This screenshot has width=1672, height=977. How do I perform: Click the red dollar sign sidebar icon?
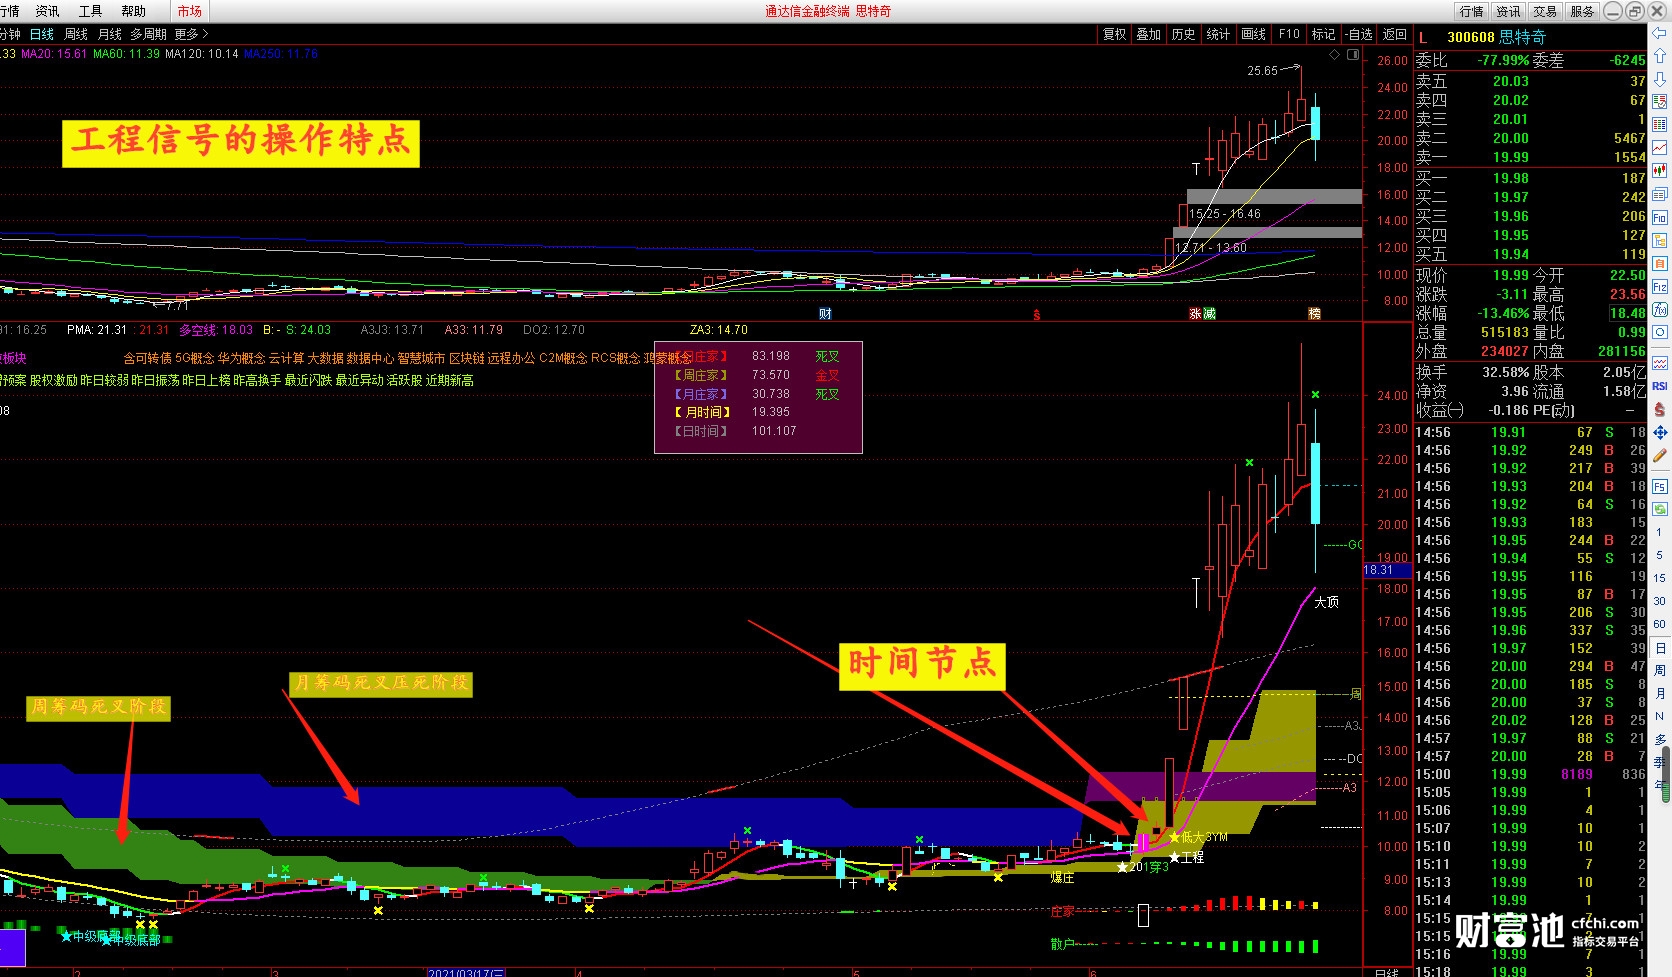1660,409
